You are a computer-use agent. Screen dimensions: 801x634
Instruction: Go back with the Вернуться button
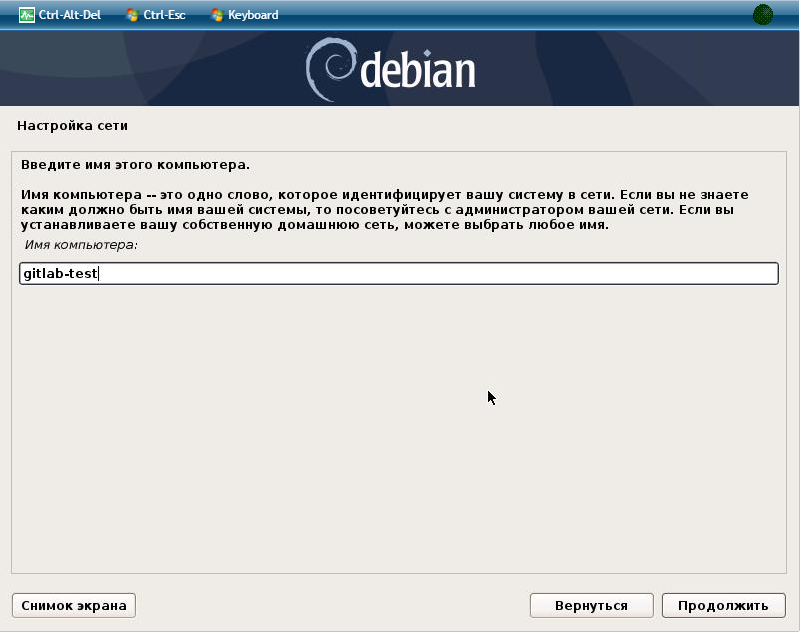pos(592,605)
